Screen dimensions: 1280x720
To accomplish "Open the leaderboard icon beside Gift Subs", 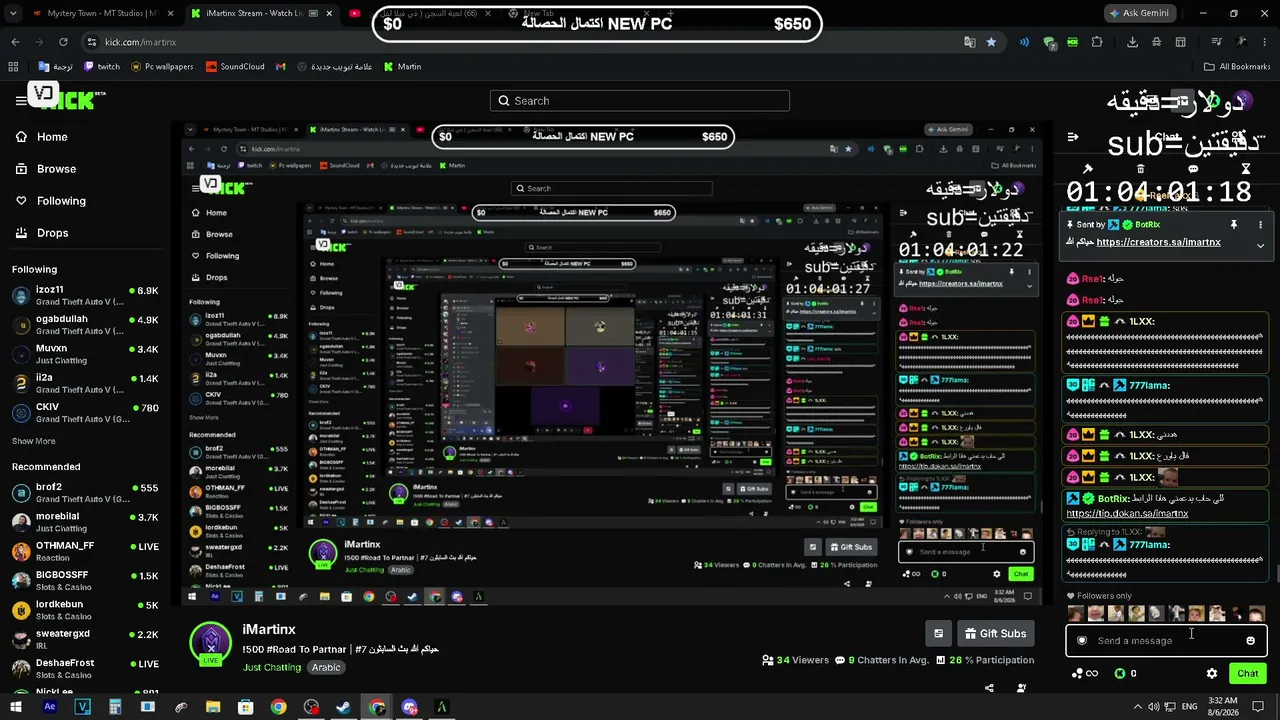I will 938,633.
